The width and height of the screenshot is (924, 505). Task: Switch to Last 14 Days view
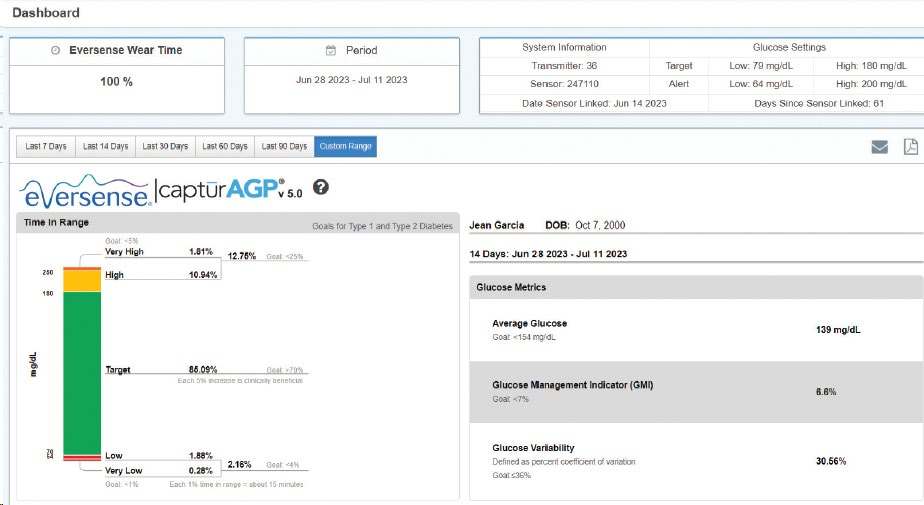tap(105, 147)
